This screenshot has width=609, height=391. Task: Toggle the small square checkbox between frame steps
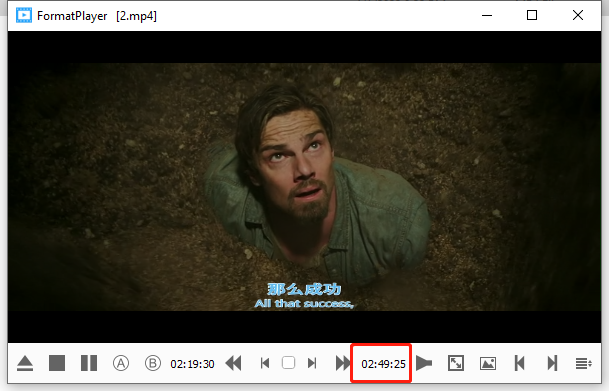288,363
